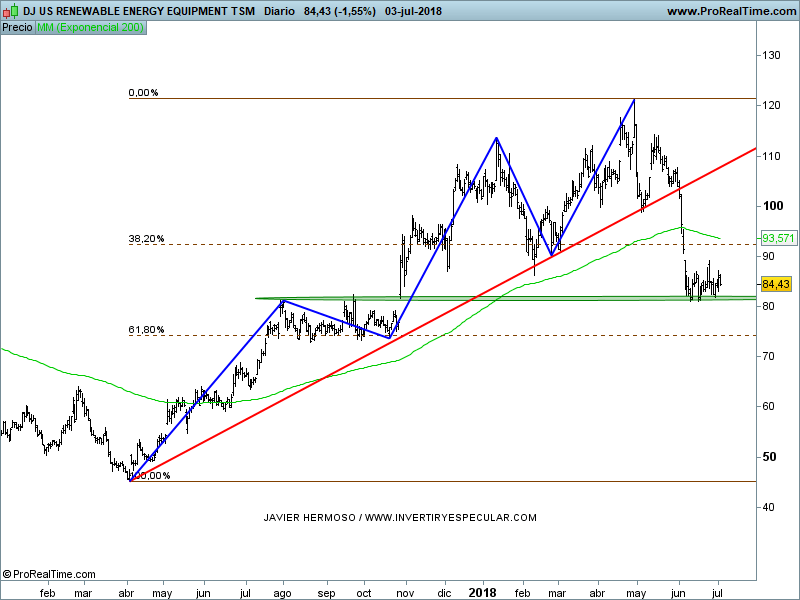800x600 pixels.
Task: Click the candlestick chart icon in title bar
Action: [x=9, y=11]
